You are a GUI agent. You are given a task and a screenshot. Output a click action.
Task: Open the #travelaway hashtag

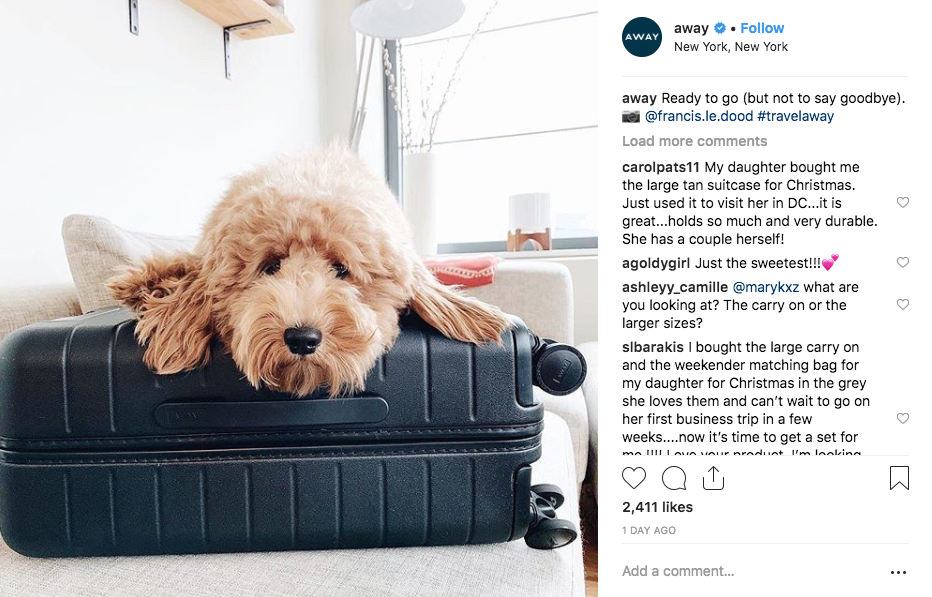pyautogui.click(x=795, y=116)
